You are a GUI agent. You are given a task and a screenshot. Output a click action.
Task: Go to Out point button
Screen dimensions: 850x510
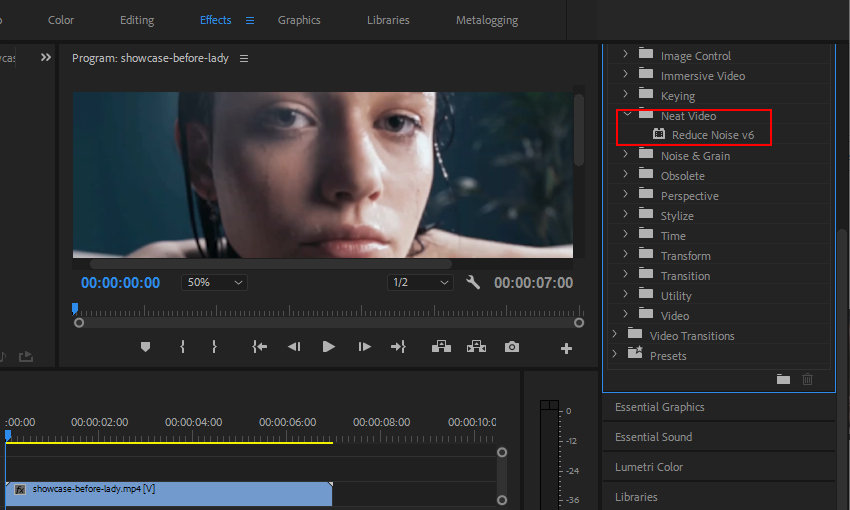pyautogui.click(x=398, y=347)
